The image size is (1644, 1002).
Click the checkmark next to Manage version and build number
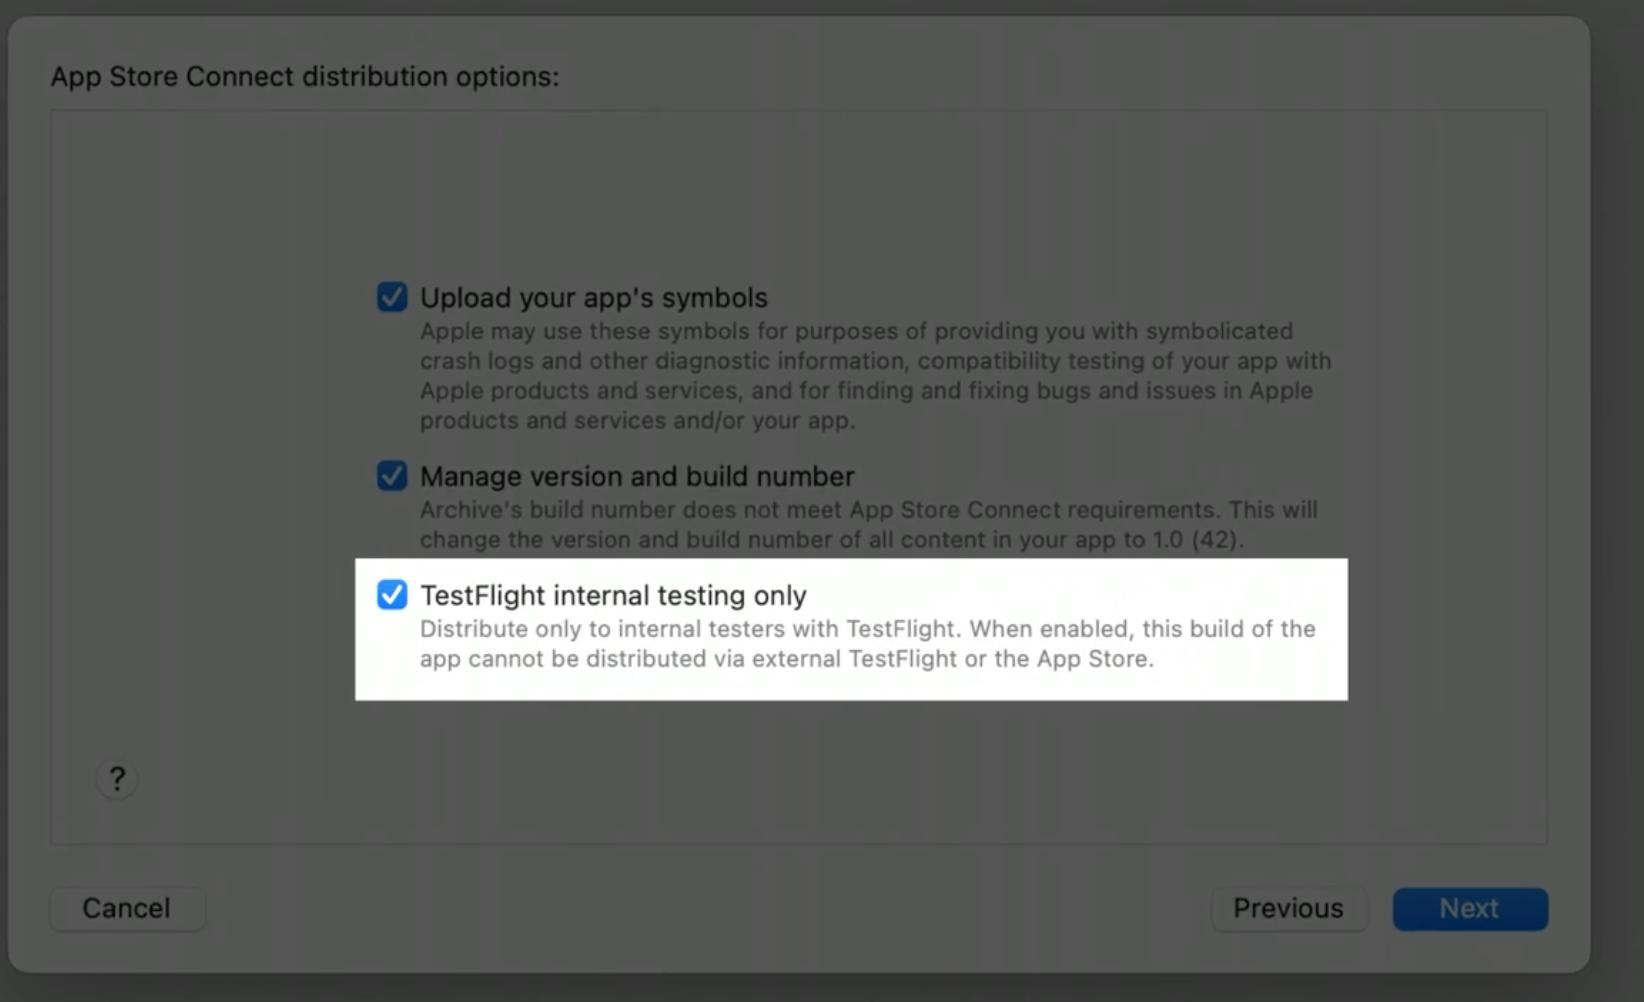click(392, 477)
